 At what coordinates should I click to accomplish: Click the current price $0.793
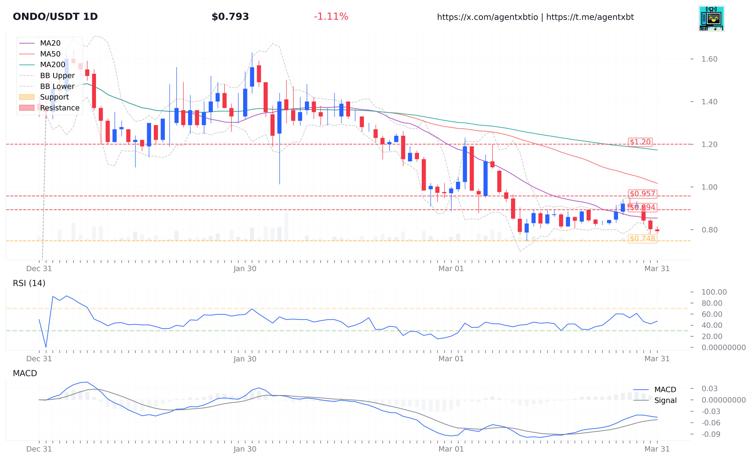230,17
